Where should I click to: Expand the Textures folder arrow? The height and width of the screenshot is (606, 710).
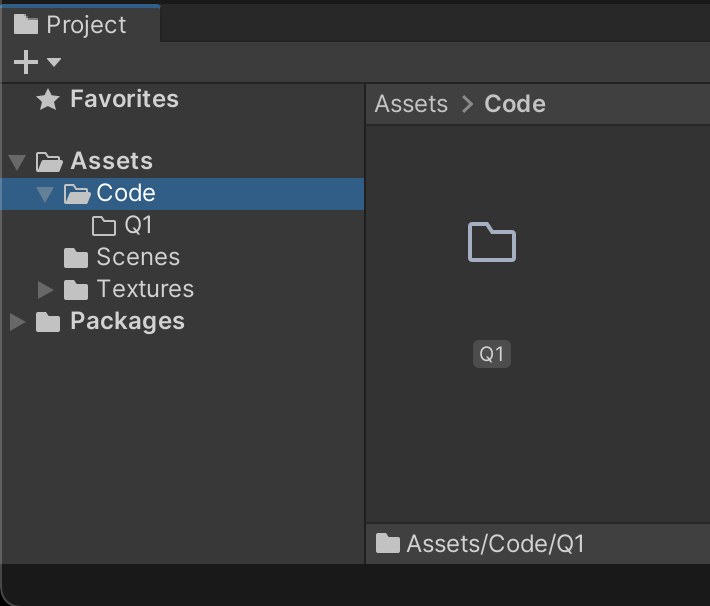coord(45,289)
